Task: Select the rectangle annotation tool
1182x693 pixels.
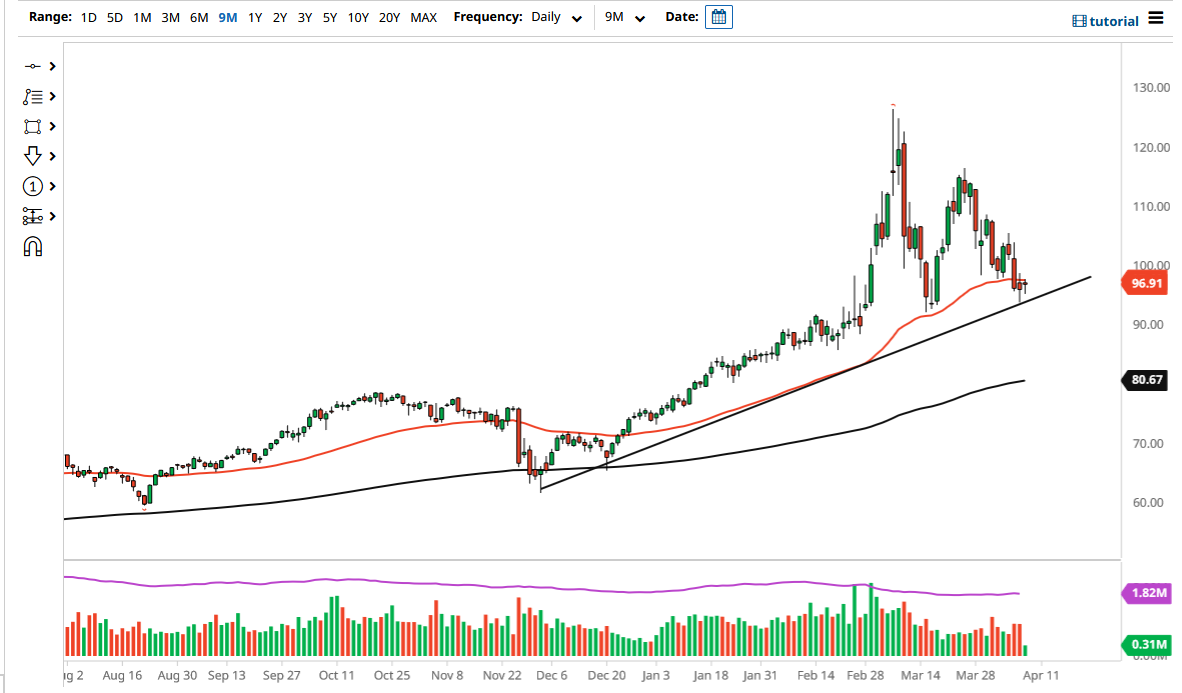Action: coord(32,126)
